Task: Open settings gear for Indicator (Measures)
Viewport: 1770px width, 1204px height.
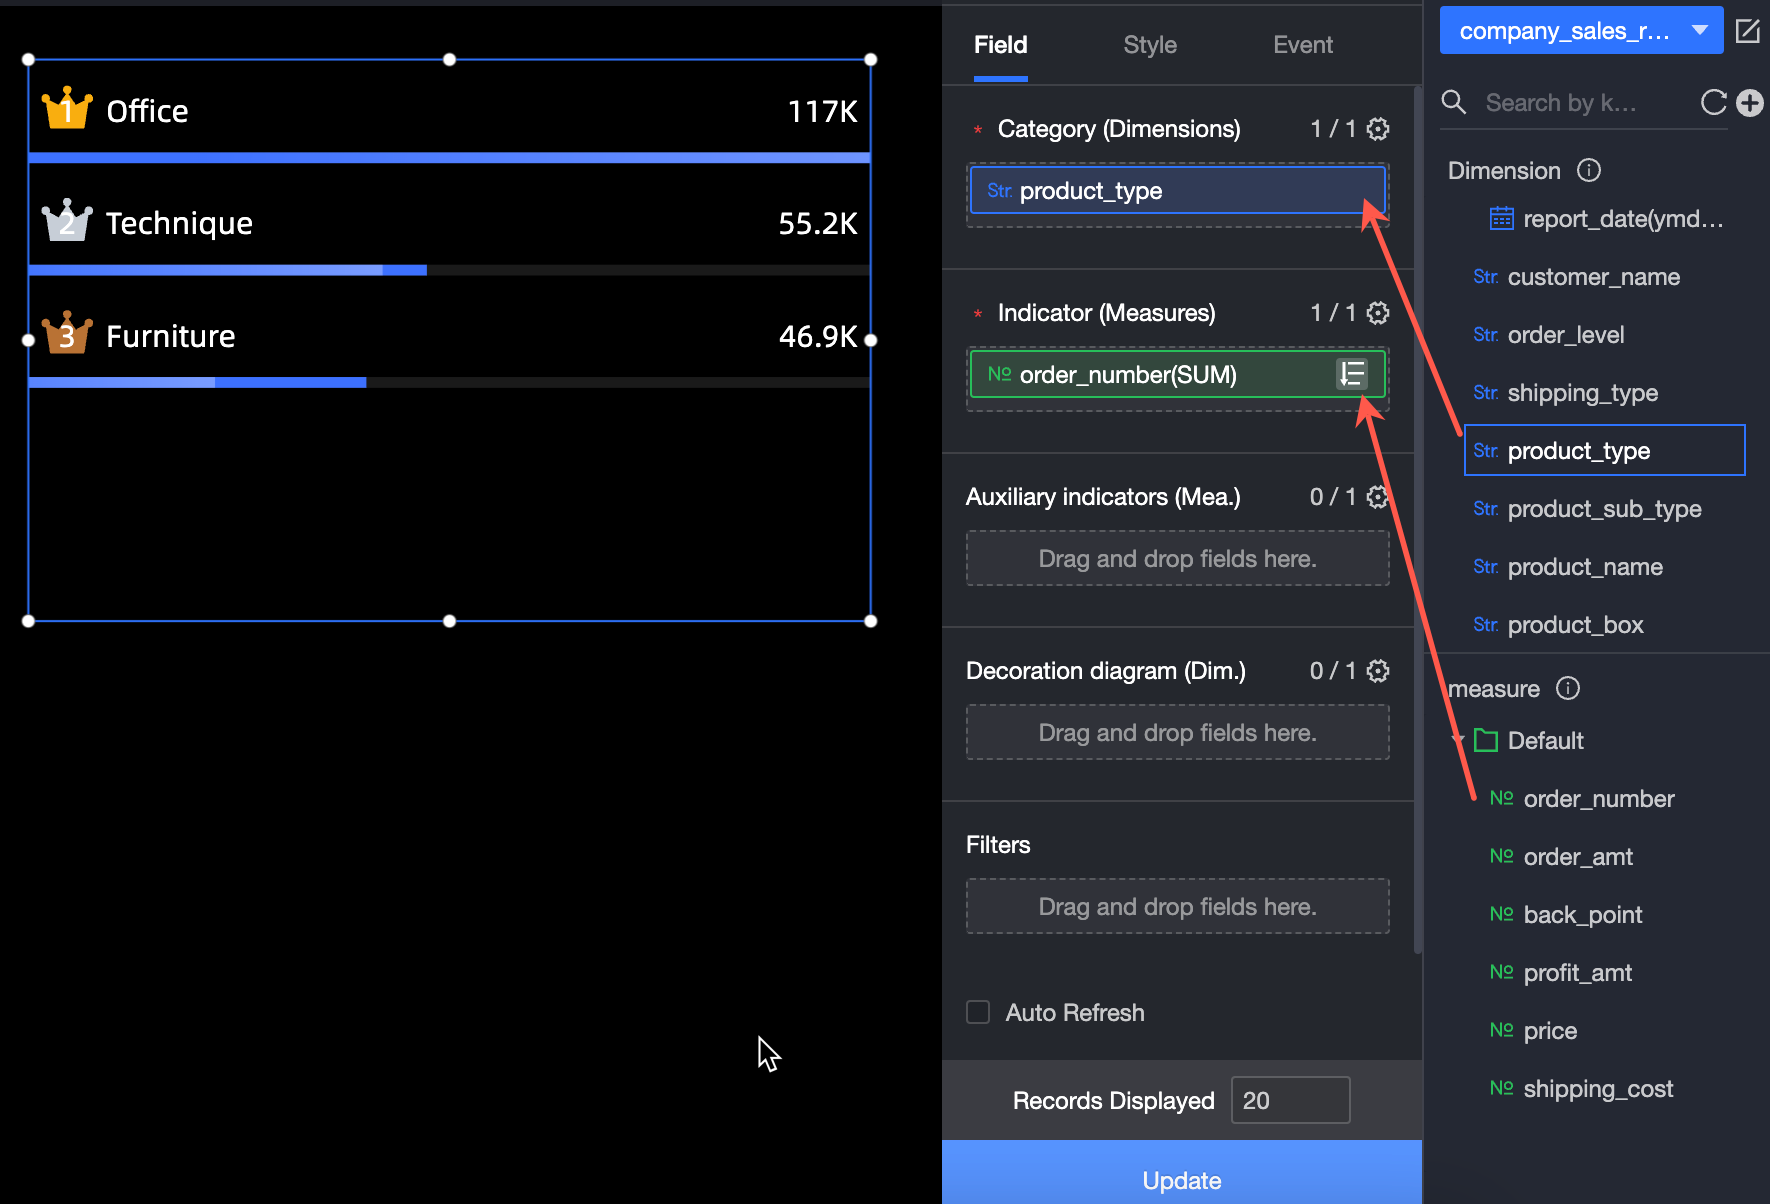Action: (x=1378, y=313)
